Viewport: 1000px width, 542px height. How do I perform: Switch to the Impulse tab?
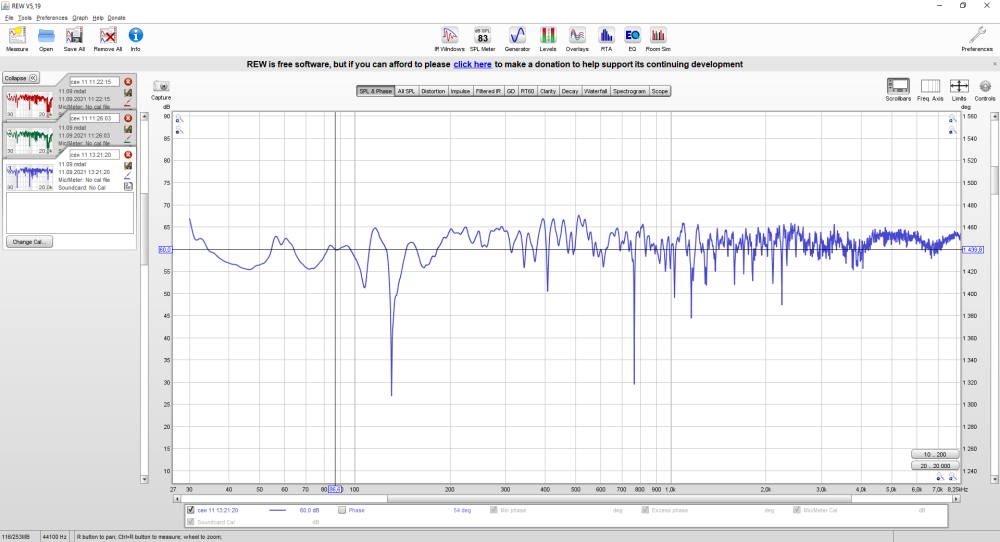coord(460,91)
